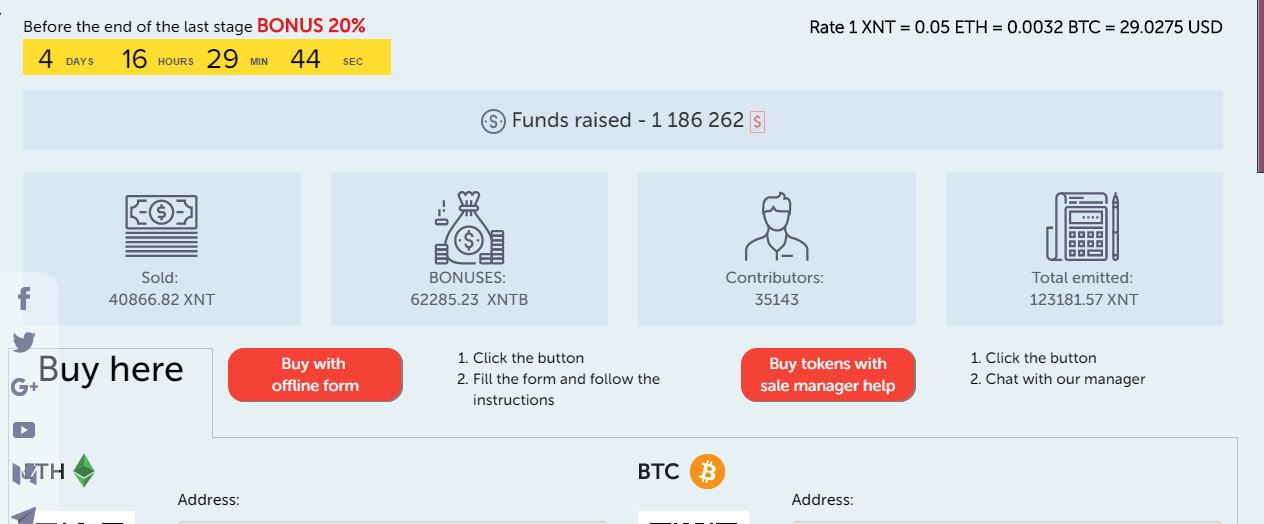Click the Bonuses money bag icon
This screenshot has width=1264, height=524.
pyautogui.click(x=468, y=226)
